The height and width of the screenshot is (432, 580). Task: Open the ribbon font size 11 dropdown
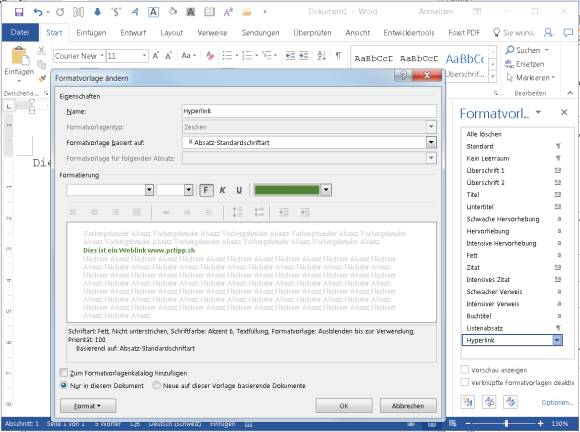point(144,56)
